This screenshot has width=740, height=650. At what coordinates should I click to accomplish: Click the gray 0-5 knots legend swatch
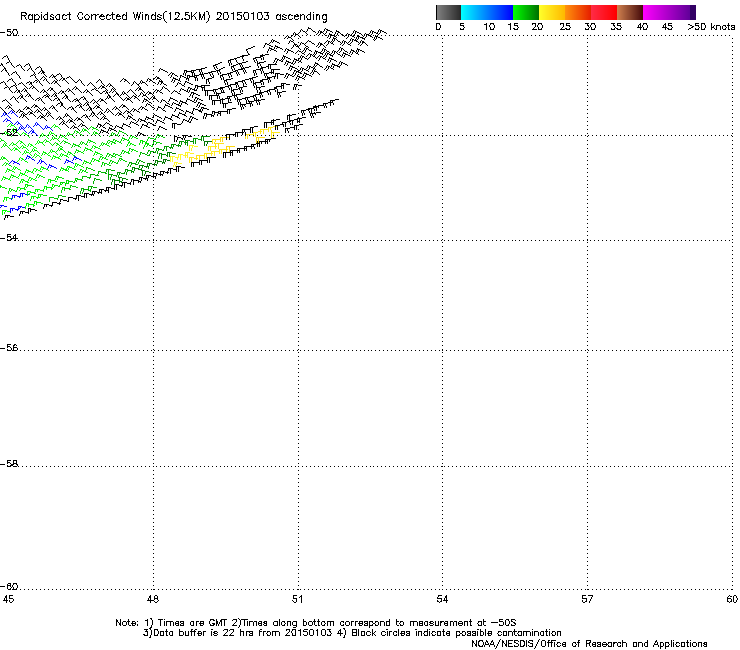(448, 12)
